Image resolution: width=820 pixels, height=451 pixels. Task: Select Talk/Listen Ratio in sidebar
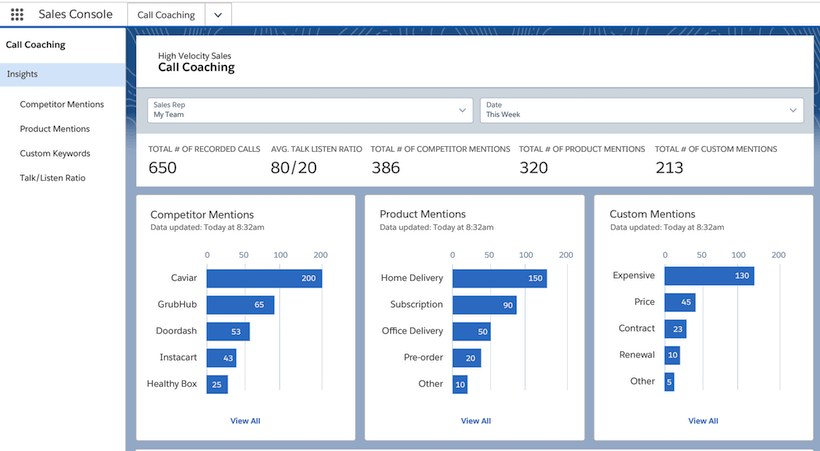point(52,178)
